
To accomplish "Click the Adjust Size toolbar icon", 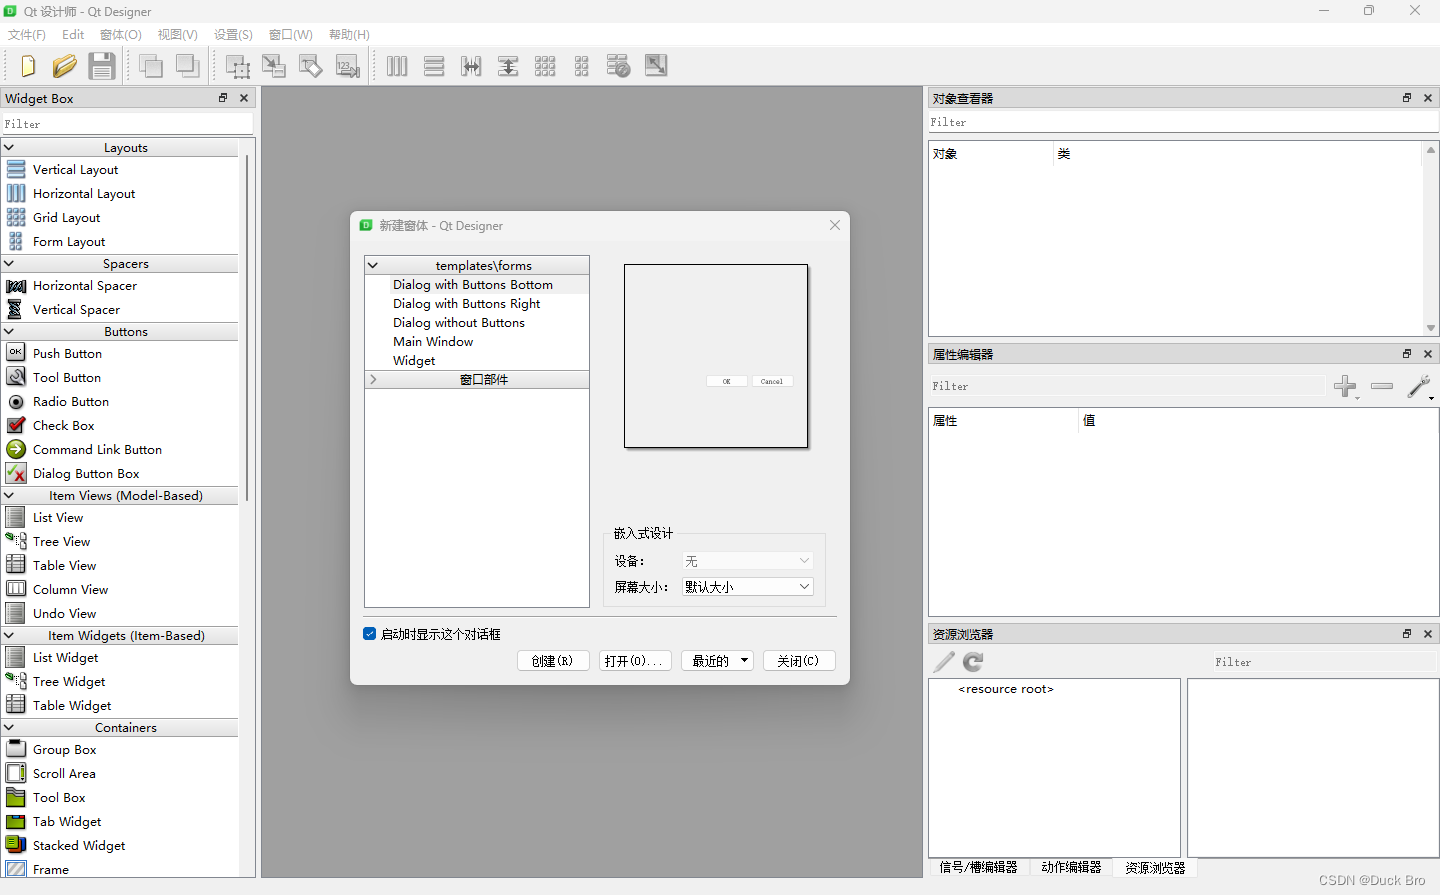I will tap(656, 66).
